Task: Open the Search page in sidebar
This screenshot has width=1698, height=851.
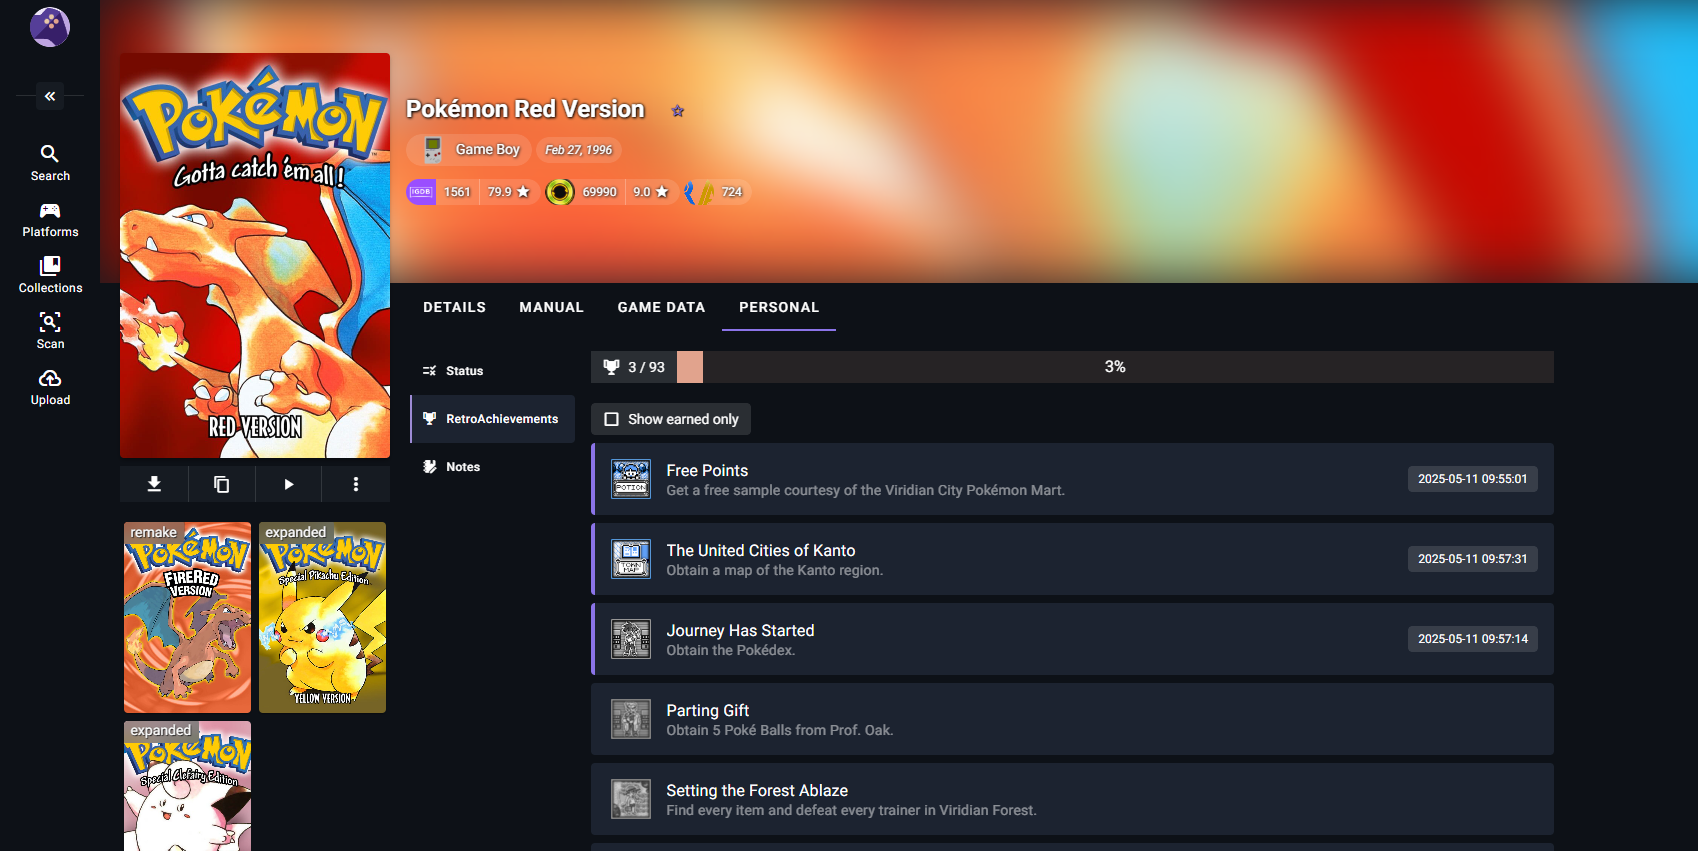Action: point(50,163)
